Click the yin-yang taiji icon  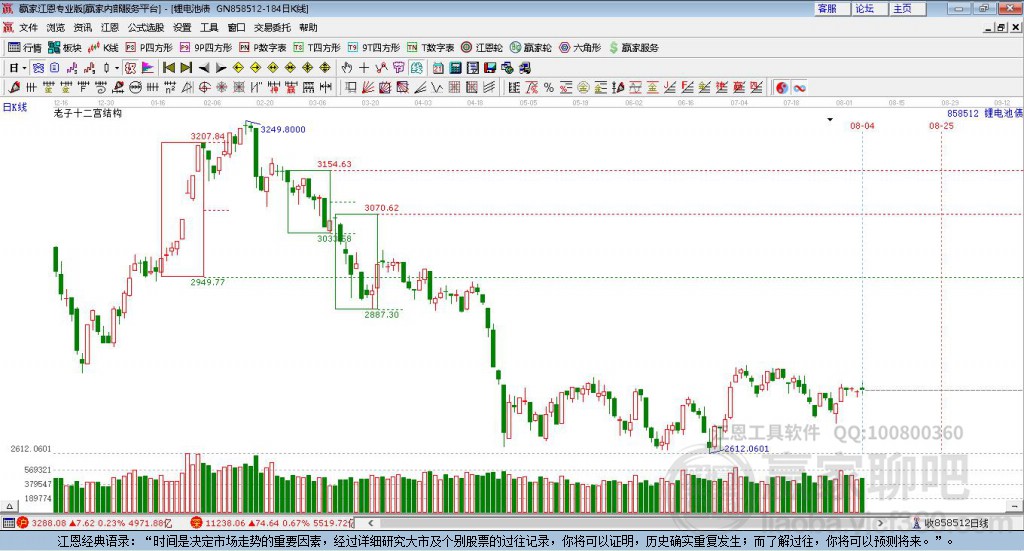coord(782,87)
